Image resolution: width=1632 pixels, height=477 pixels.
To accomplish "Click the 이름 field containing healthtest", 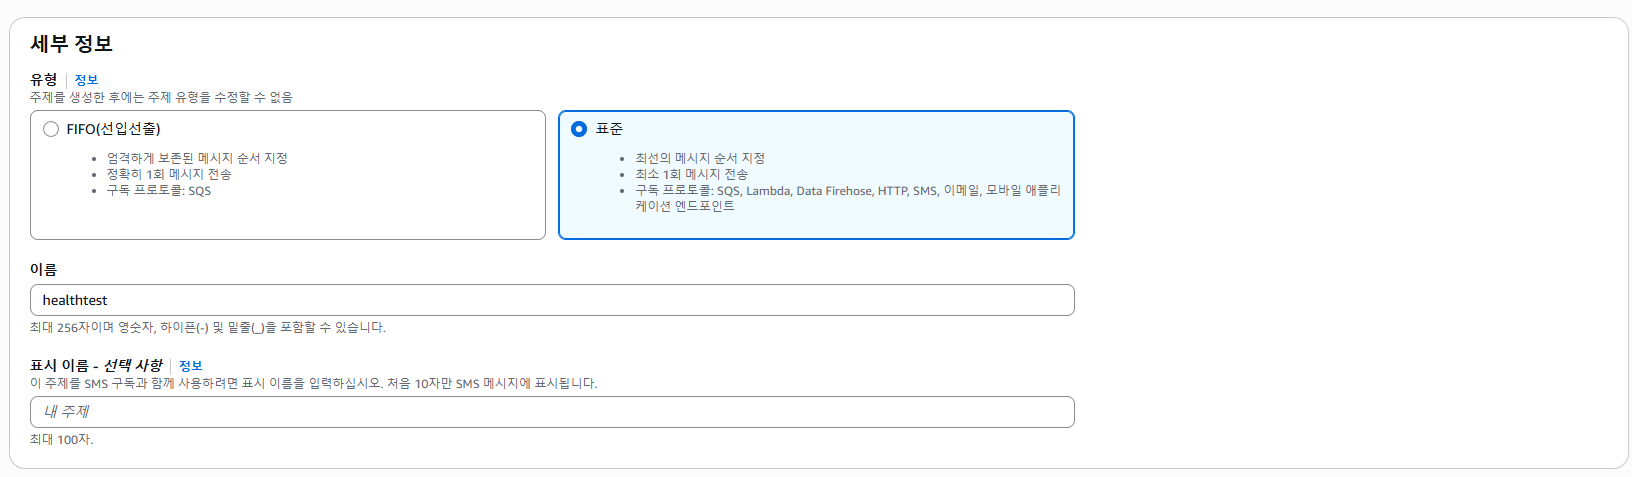I will (x=552, y=300).
